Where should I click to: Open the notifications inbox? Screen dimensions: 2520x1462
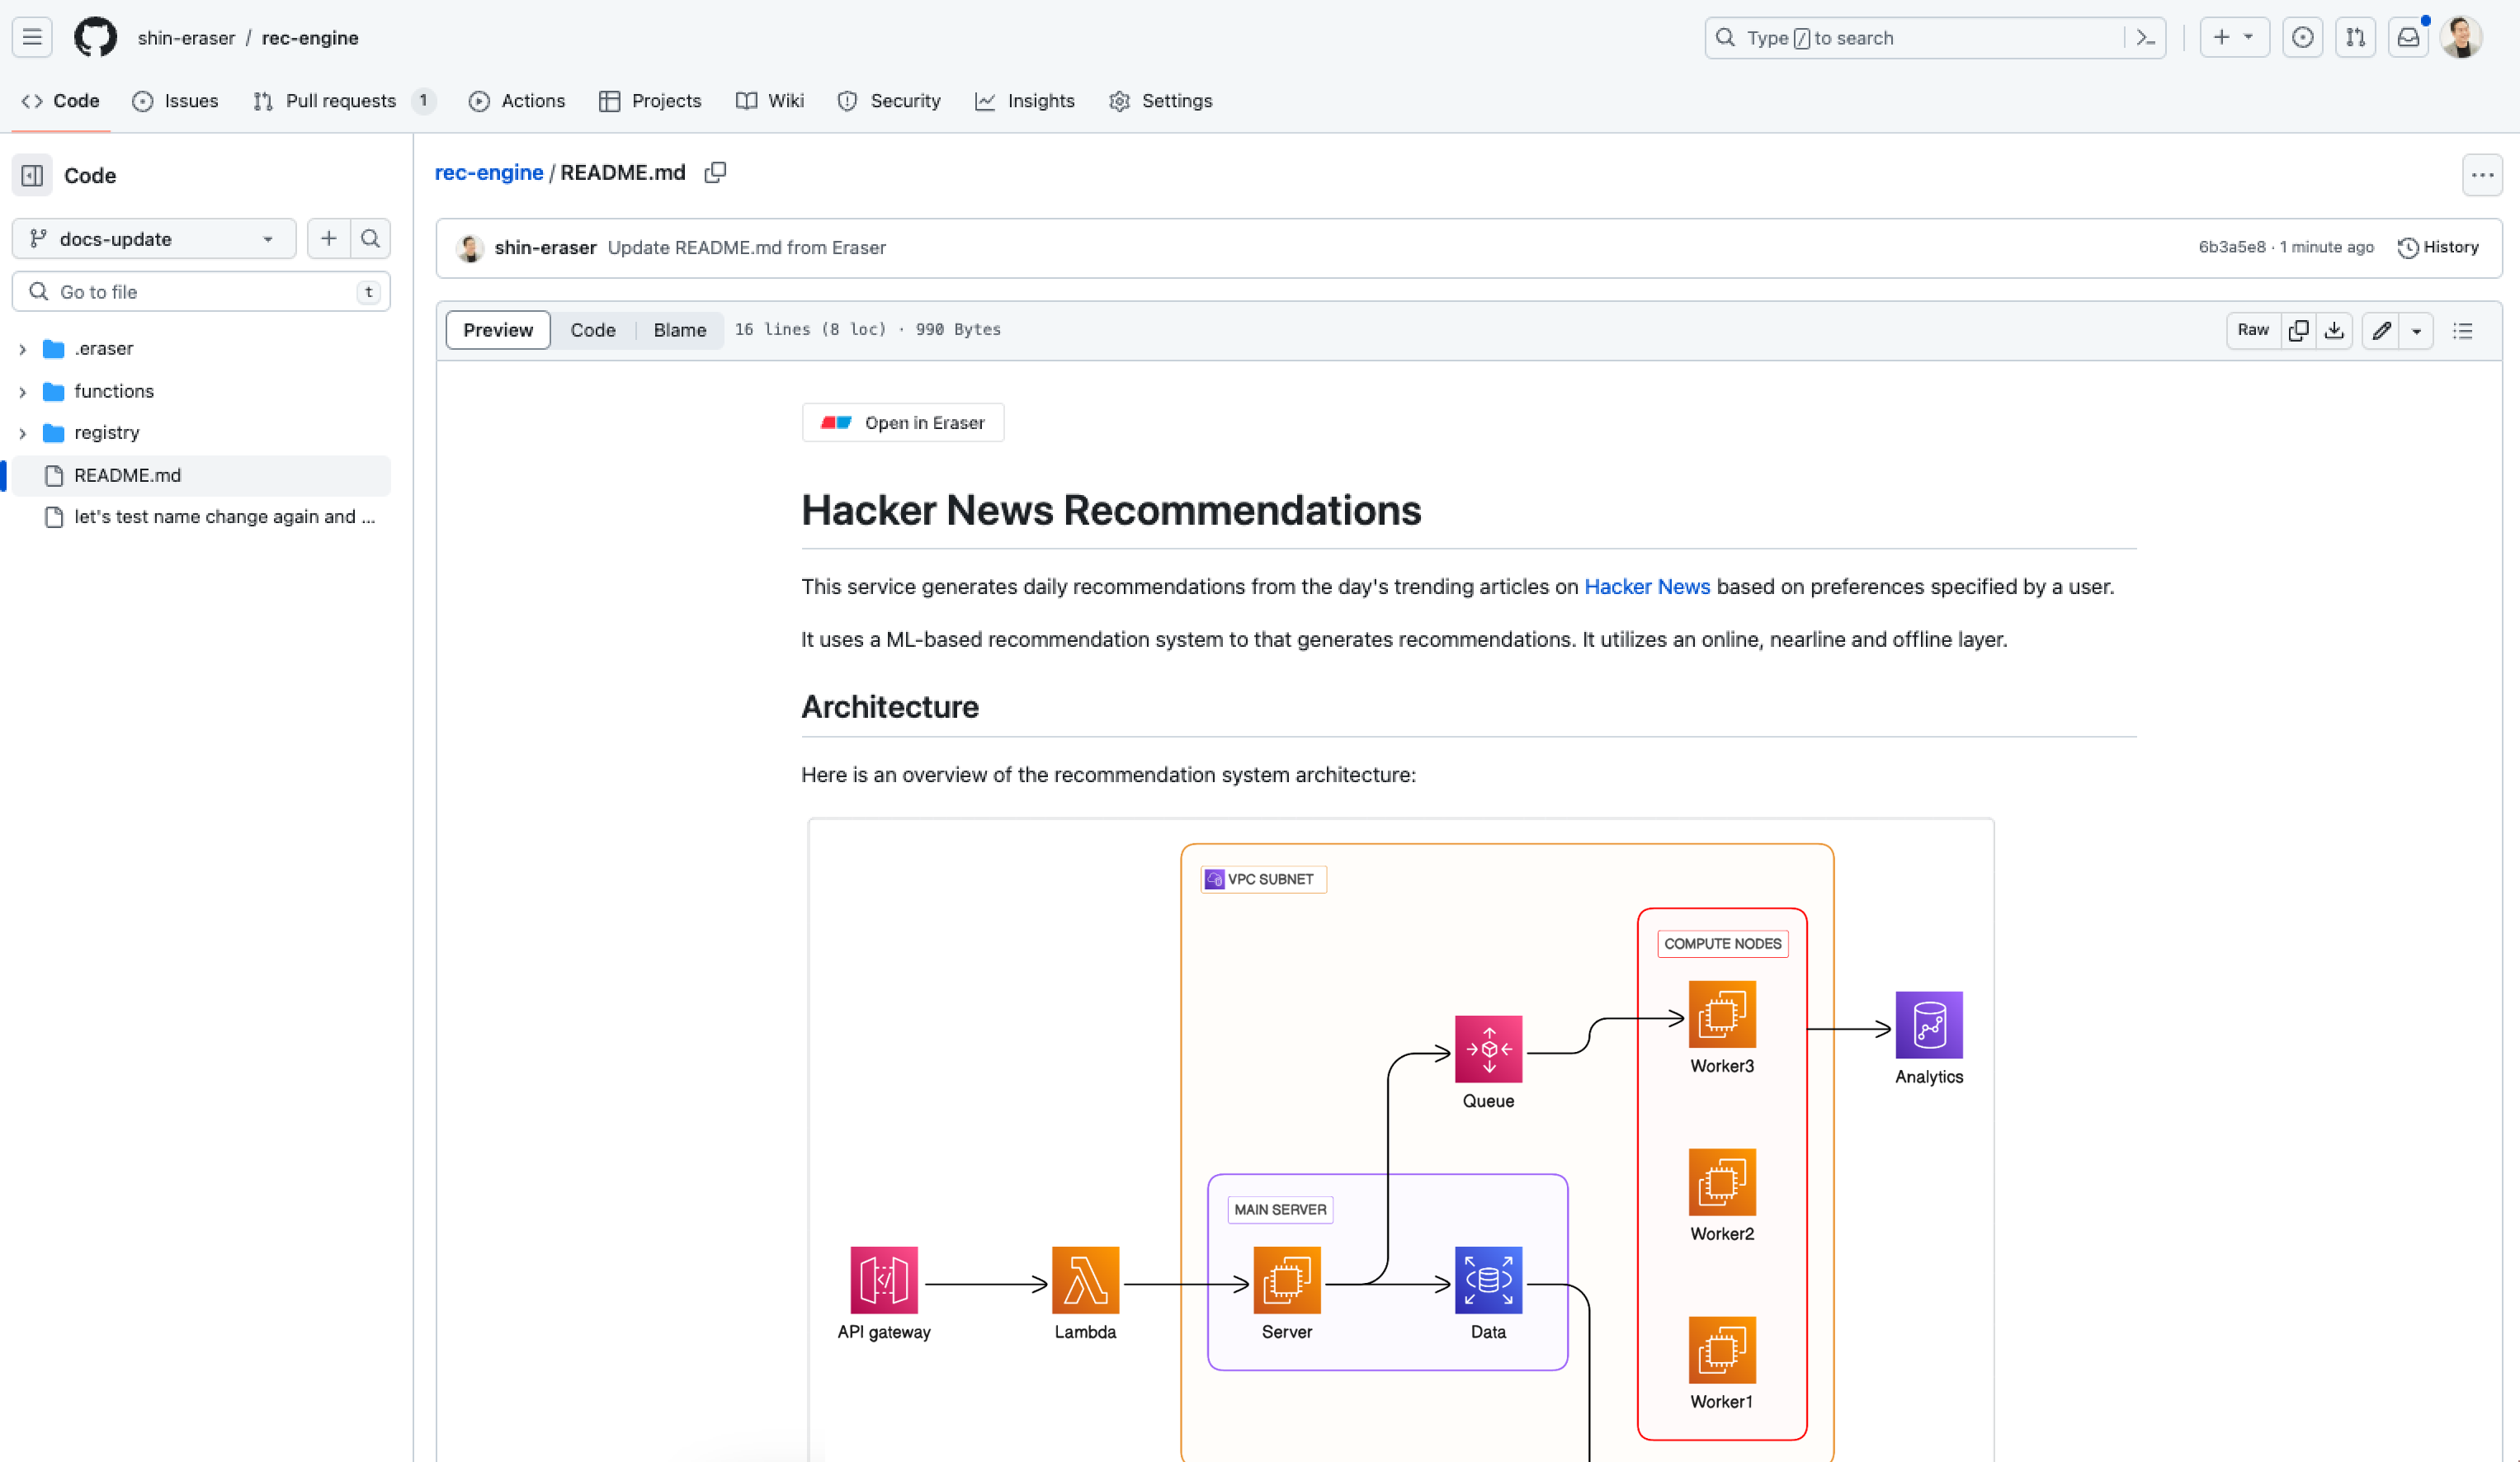(2408, 38)
